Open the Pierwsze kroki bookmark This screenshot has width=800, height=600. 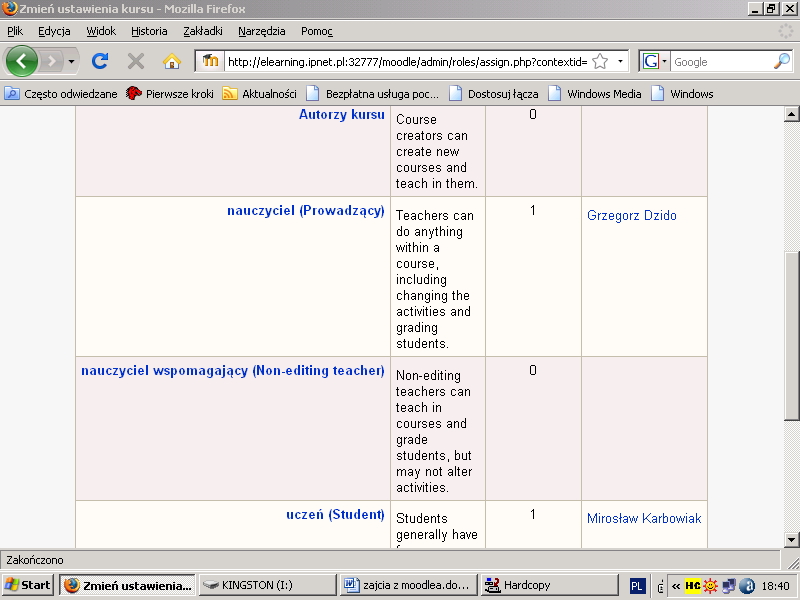coord(170,94)
